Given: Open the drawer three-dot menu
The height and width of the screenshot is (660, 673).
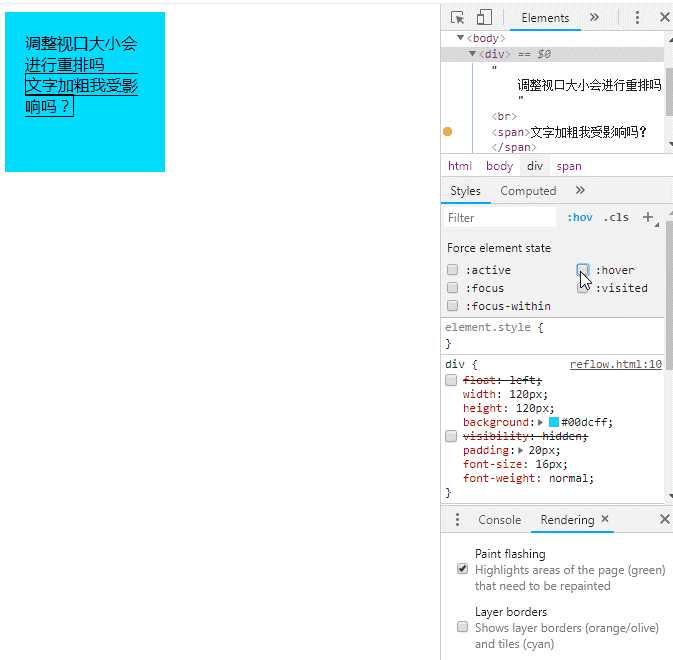Looking at the screenshot, I should tap(458, 520).
